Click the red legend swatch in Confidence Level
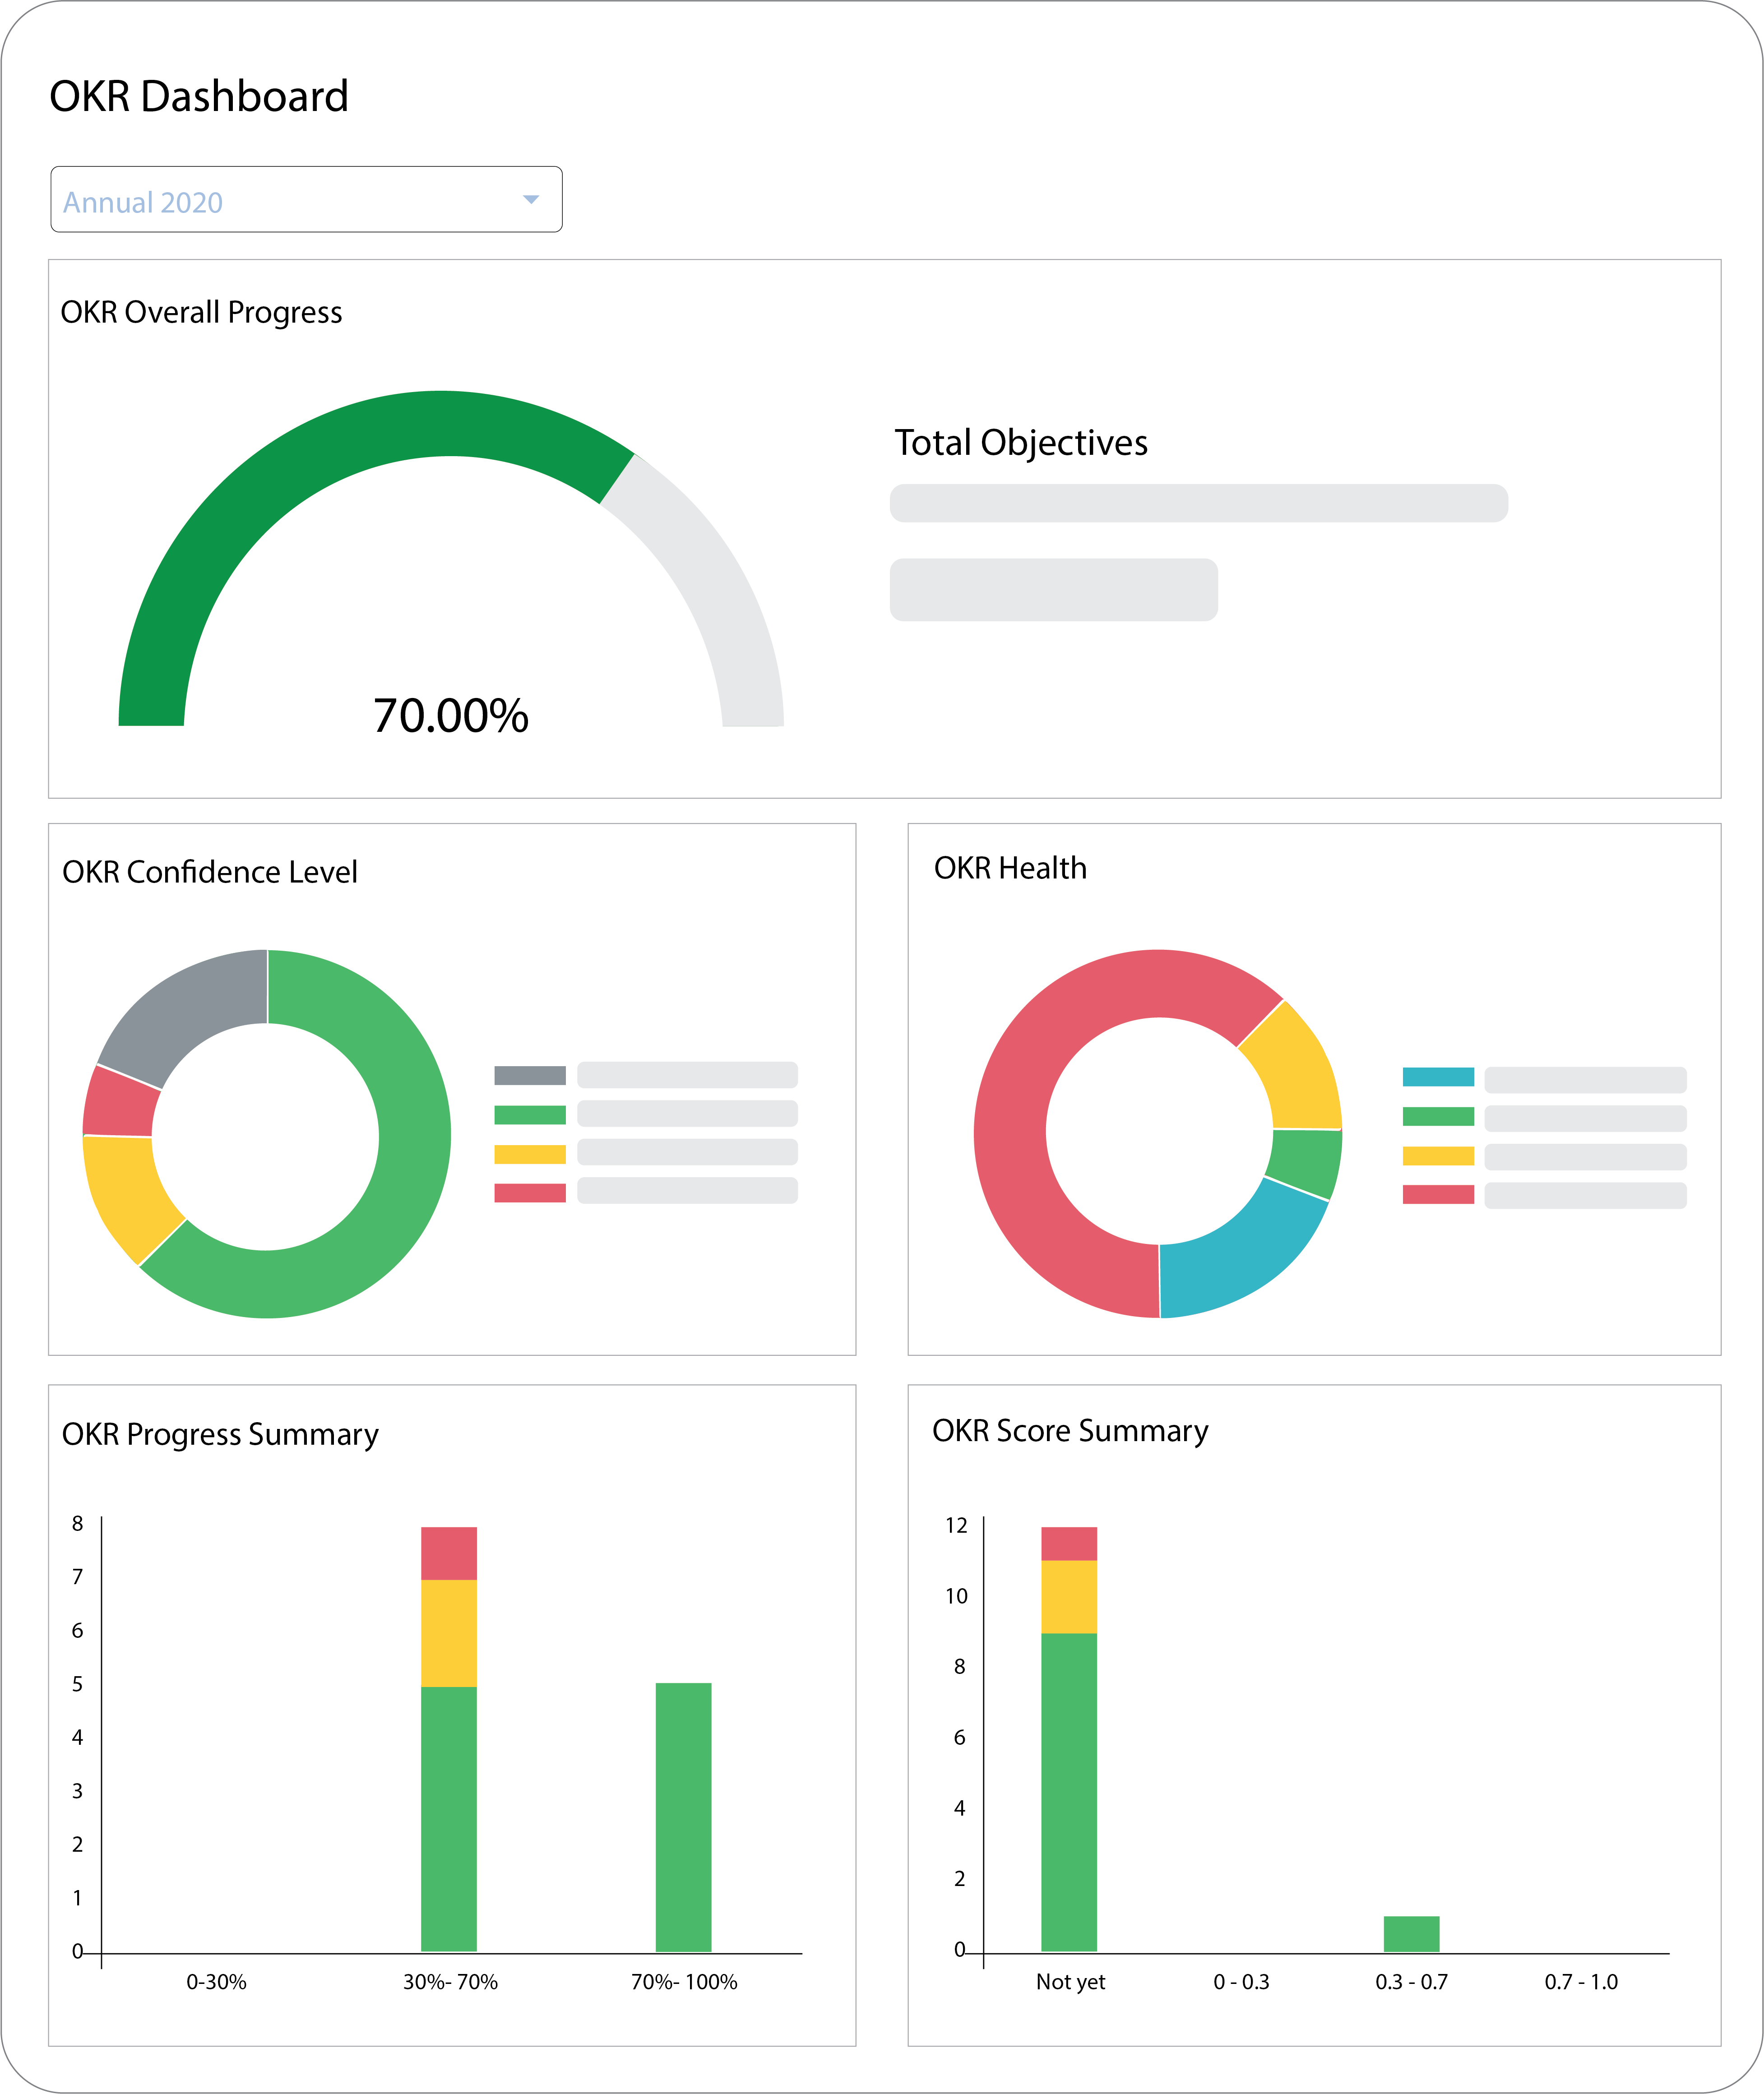The width and height of the screenshot is (1764, 2094). [x=529, y=1192]
